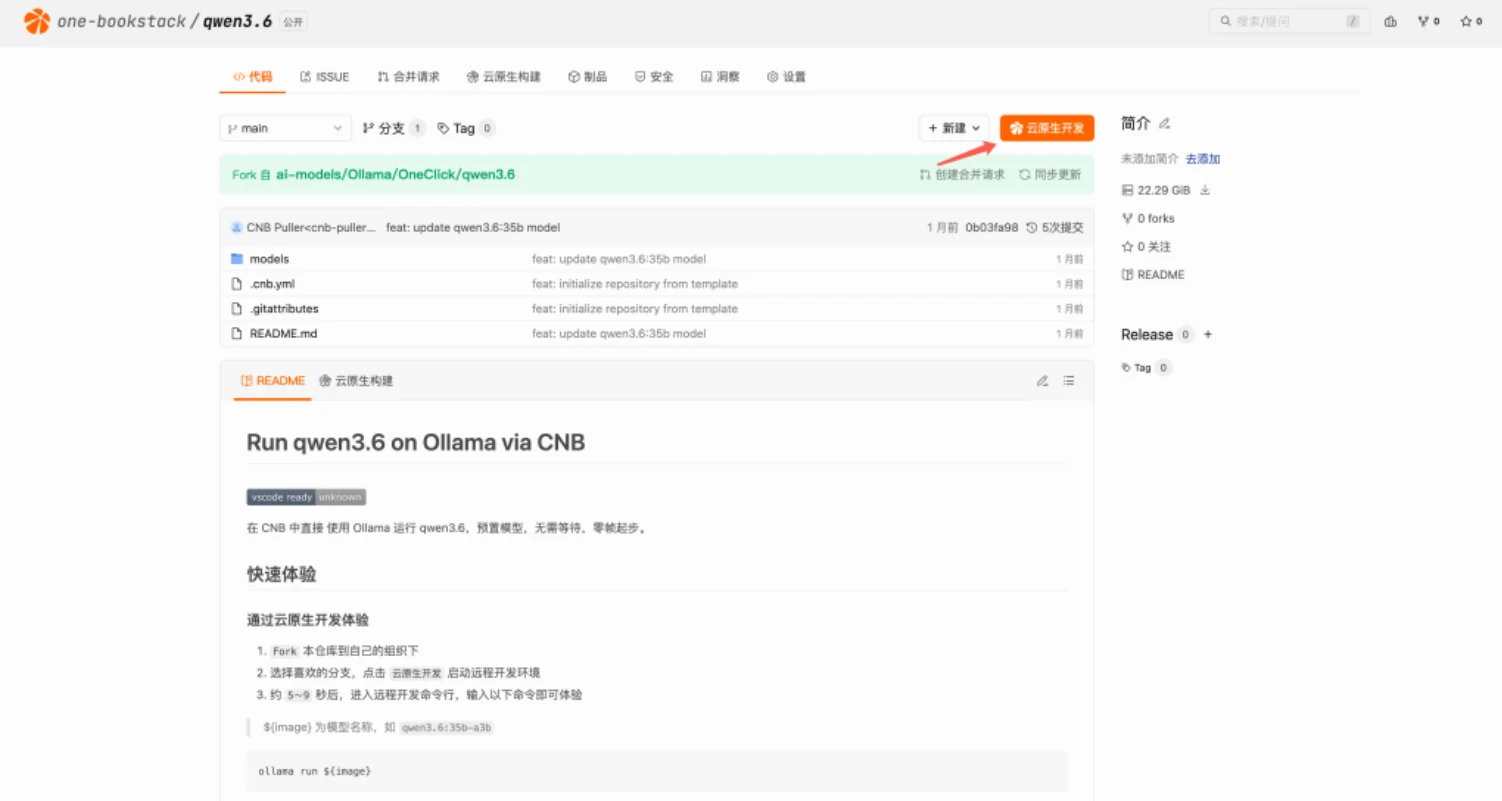Edit README with the pencil icon

[x=1042, y=381]
